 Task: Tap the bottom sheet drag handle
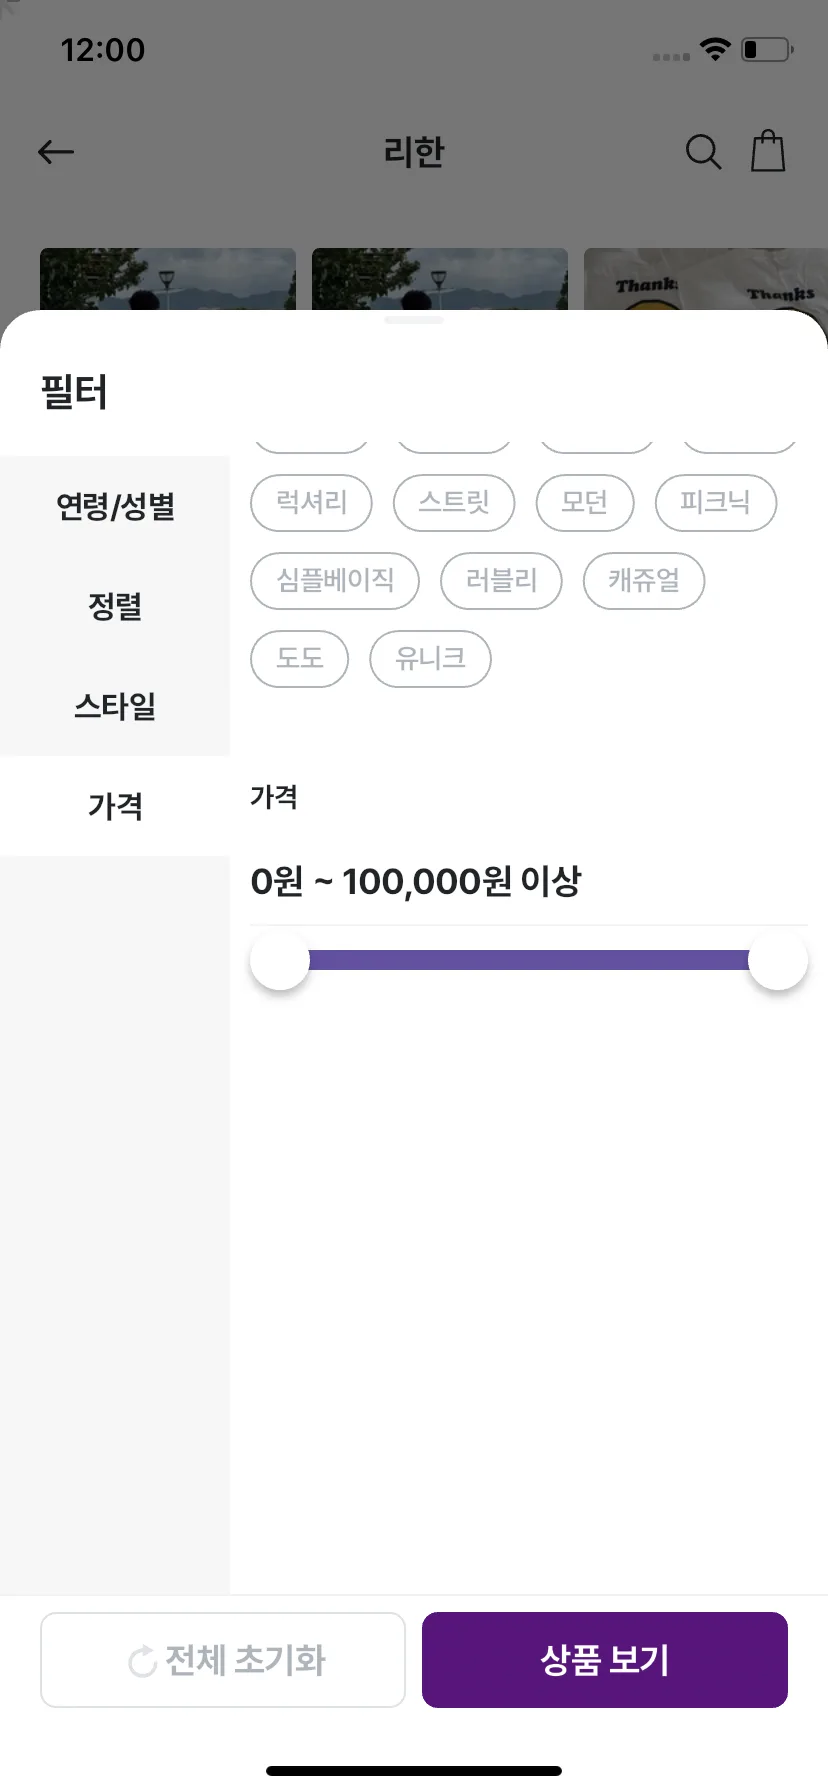pos(414,320)
